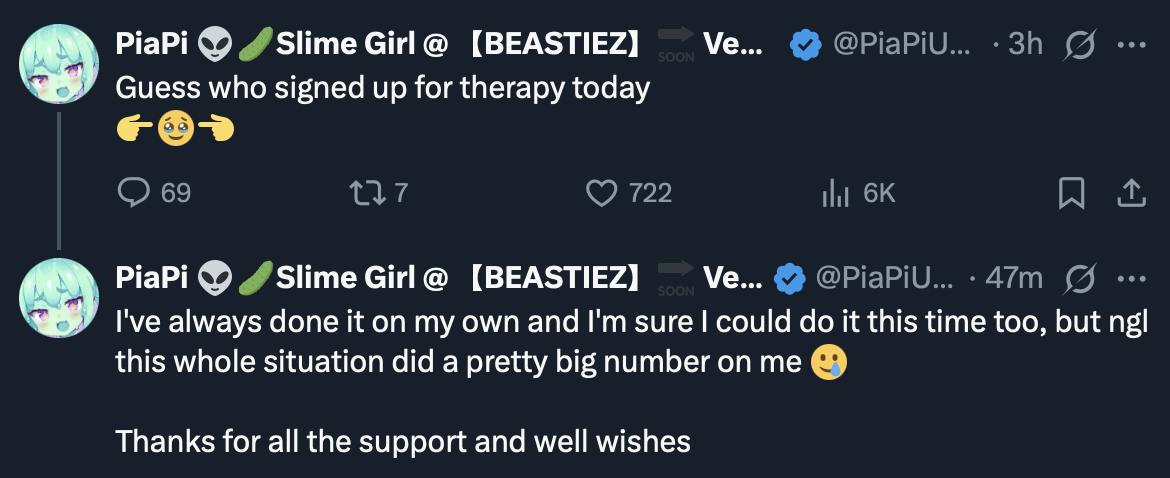
Task: Open the PiaPi display name on first tweet
Action: coord(152,45)
